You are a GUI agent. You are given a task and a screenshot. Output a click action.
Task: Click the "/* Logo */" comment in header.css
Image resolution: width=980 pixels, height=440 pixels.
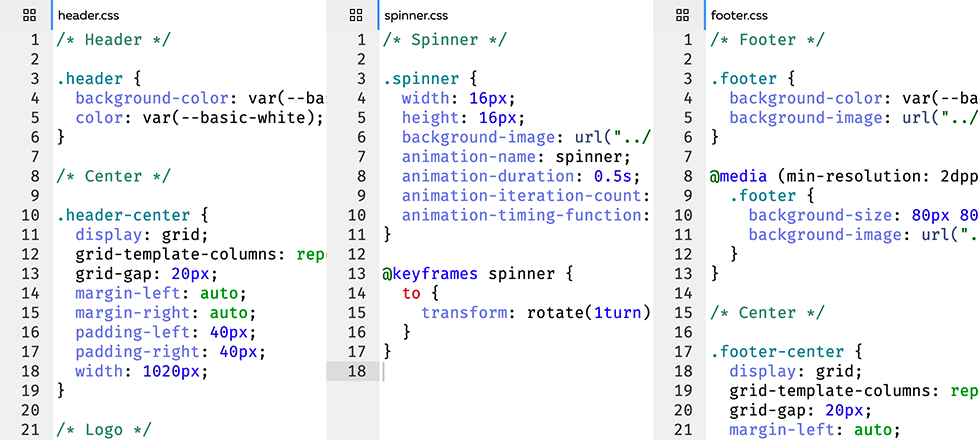(104, 429)
